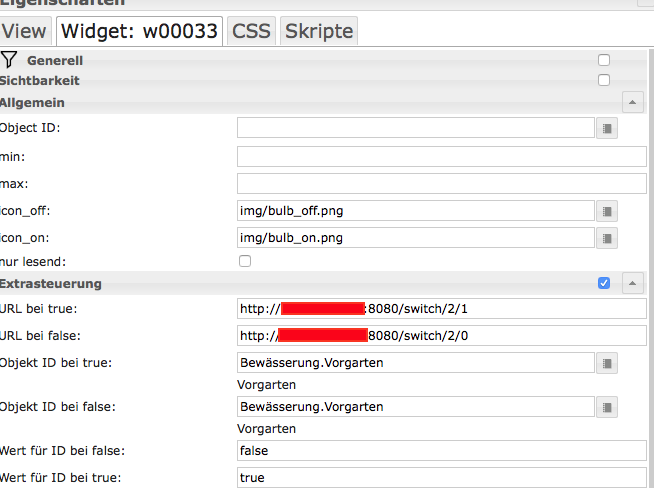Open image picker for icon_on

click(x=607, y=238)
